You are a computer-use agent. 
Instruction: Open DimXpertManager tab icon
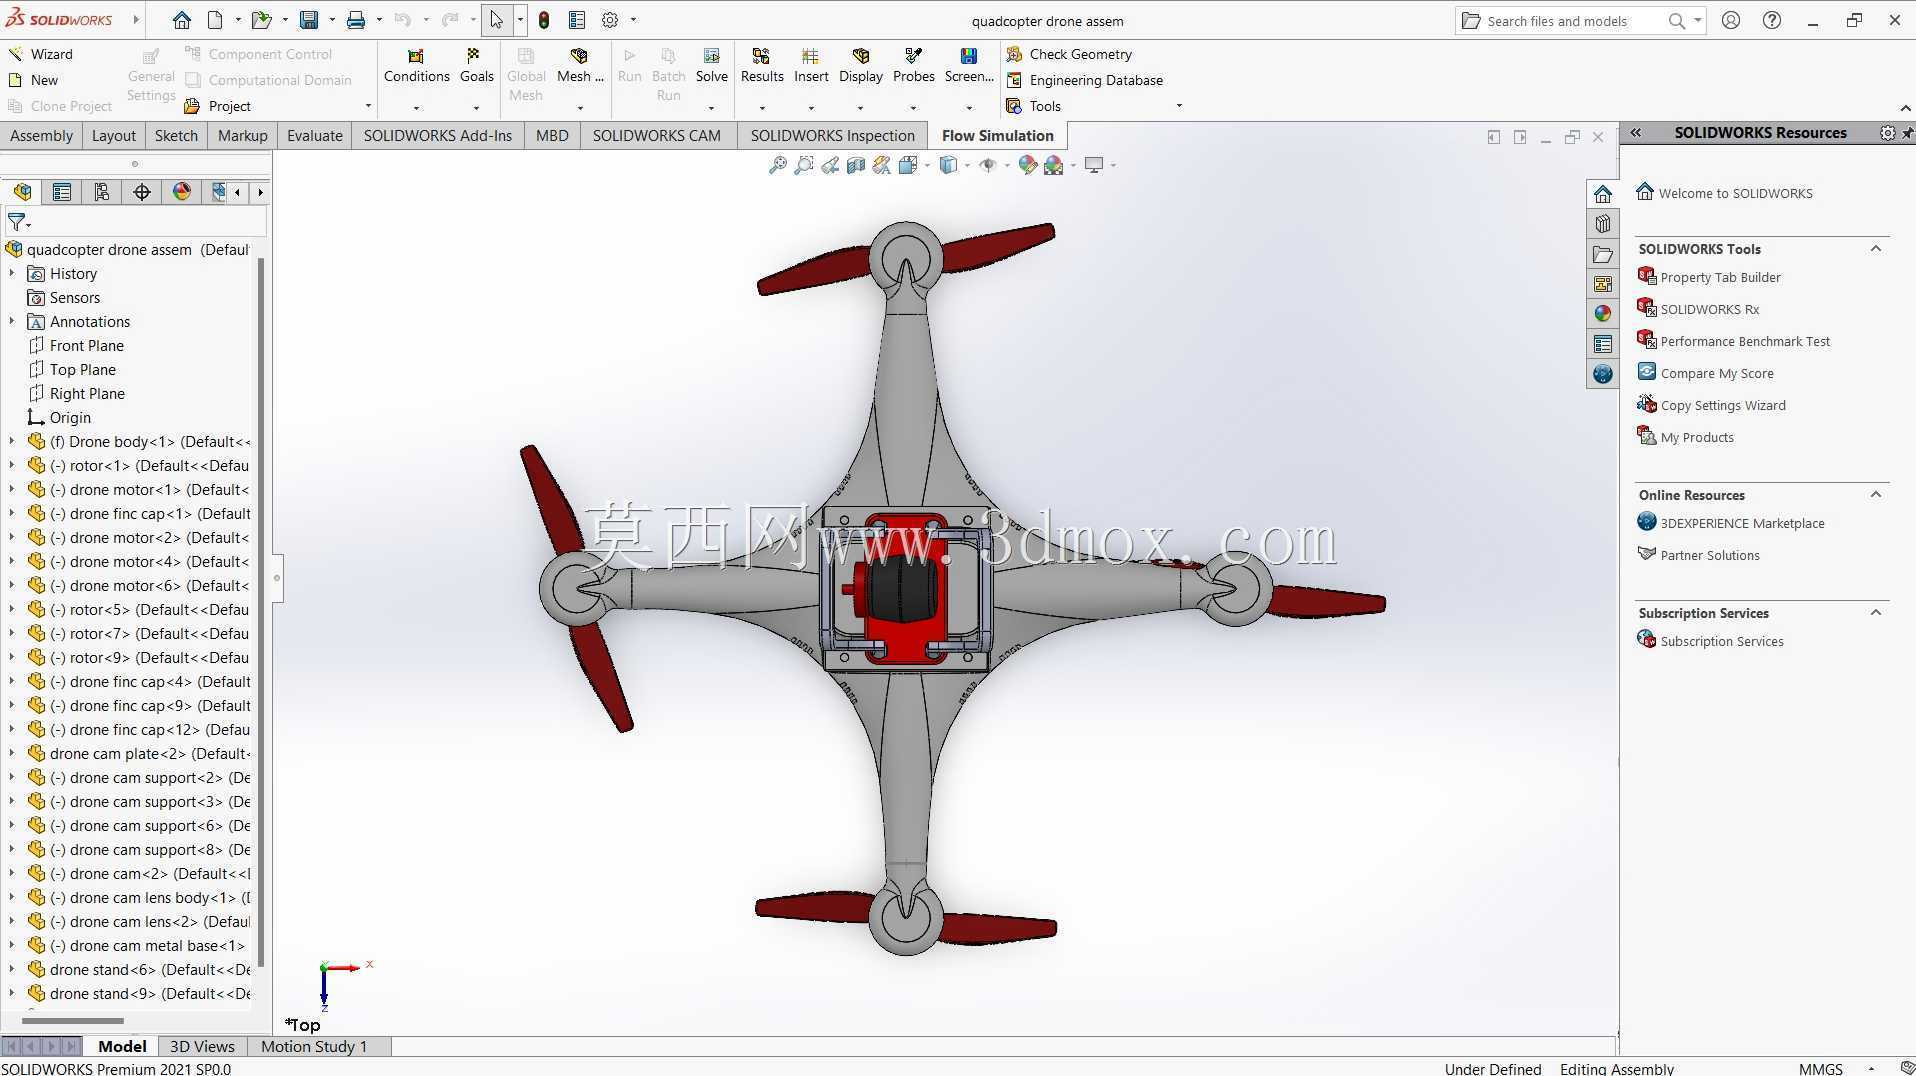pos(142,192)
